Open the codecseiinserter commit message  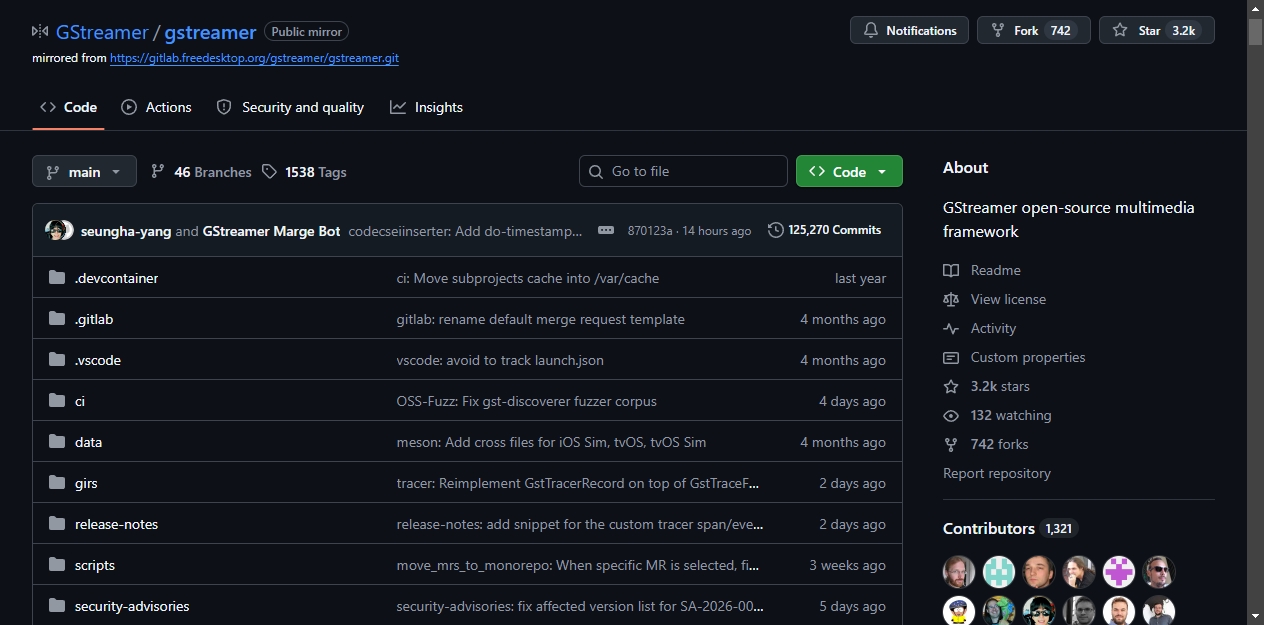coord(465,231)
